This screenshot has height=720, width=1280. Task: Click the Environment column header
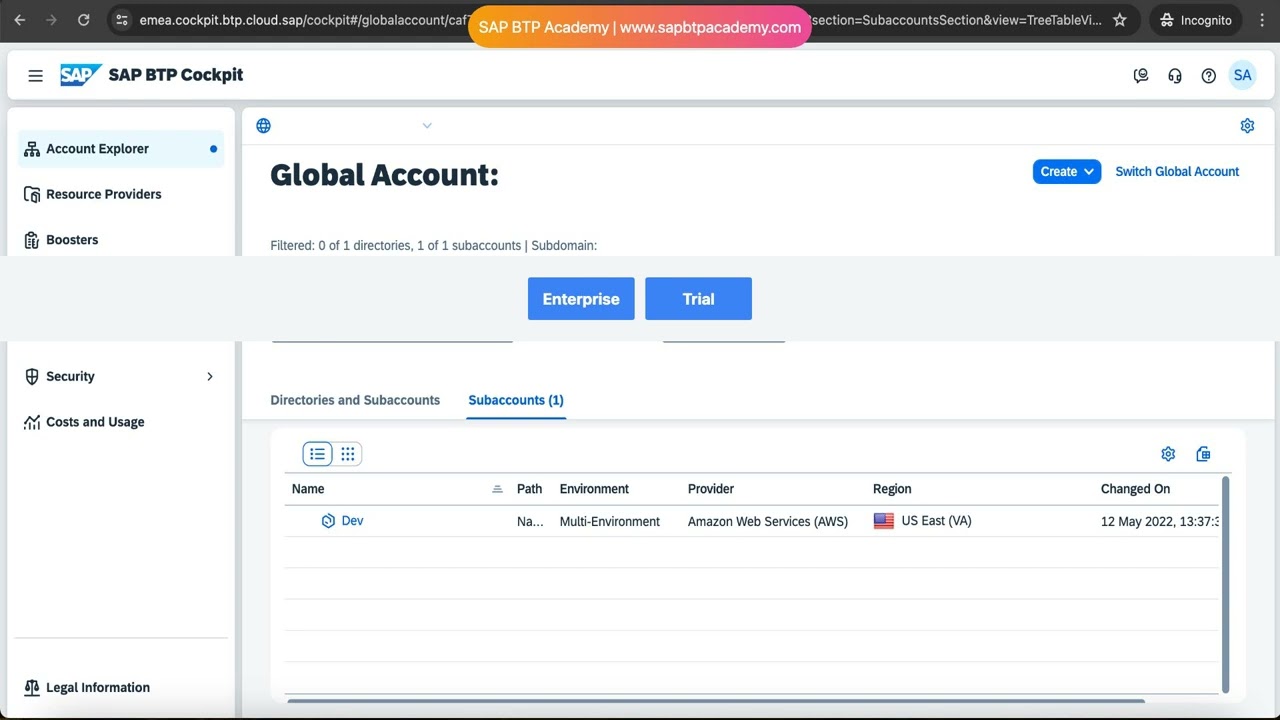(x=594, y=489)
